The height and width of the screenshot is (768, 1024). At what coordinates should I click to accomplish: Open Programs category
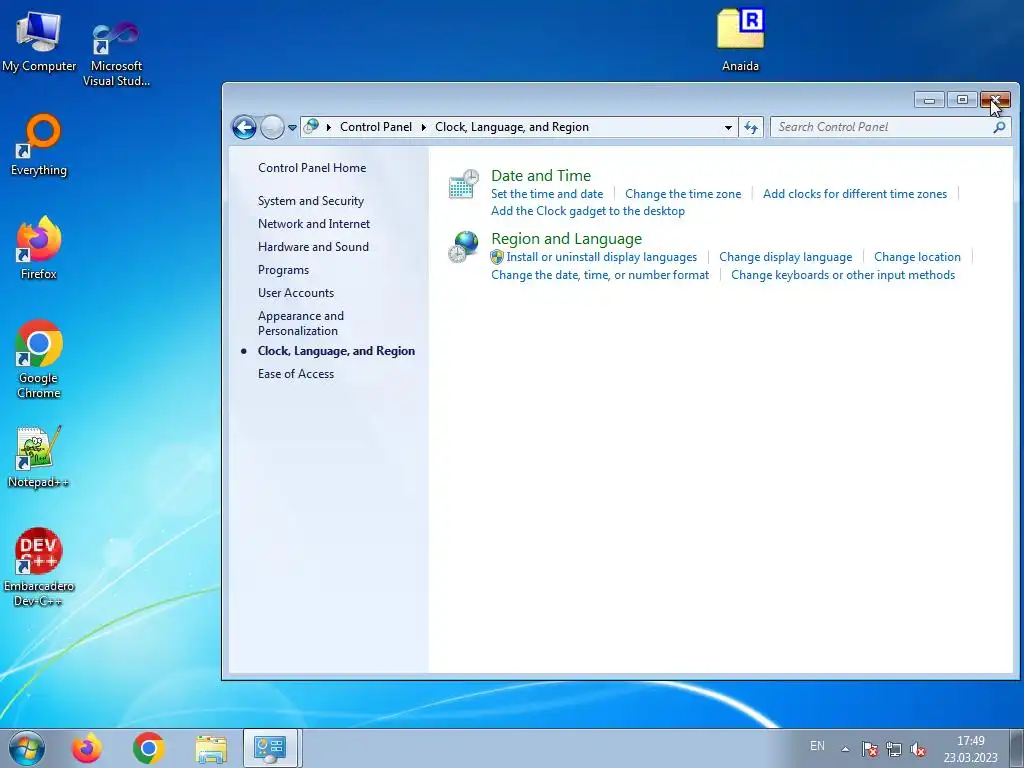click(x=283, y=270)
